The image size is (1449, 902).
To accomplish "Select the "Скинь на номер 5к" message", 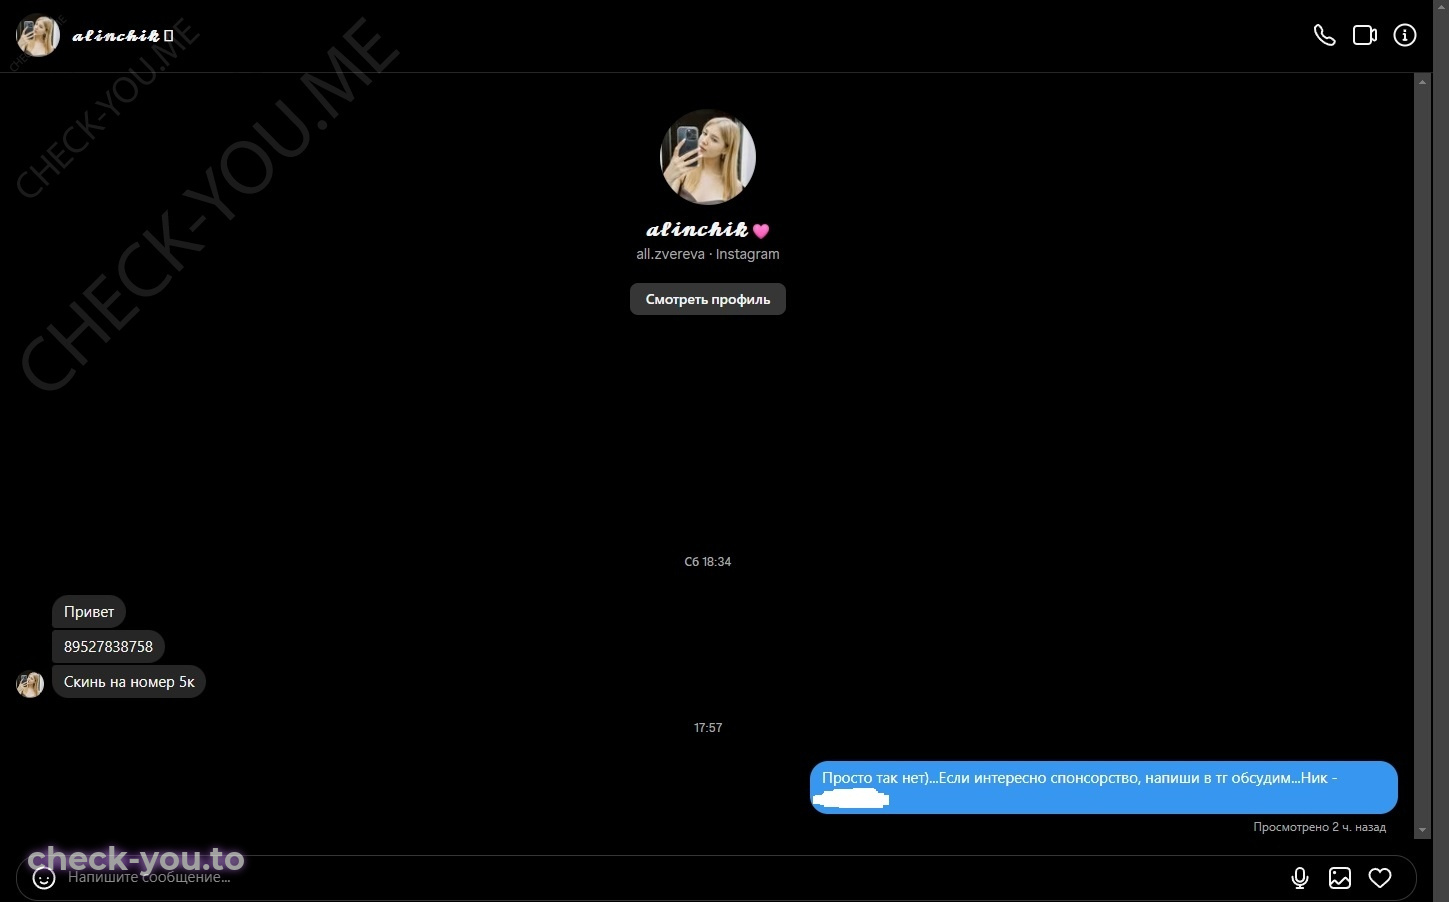I will pyautogui.click(x=129, y=682).
